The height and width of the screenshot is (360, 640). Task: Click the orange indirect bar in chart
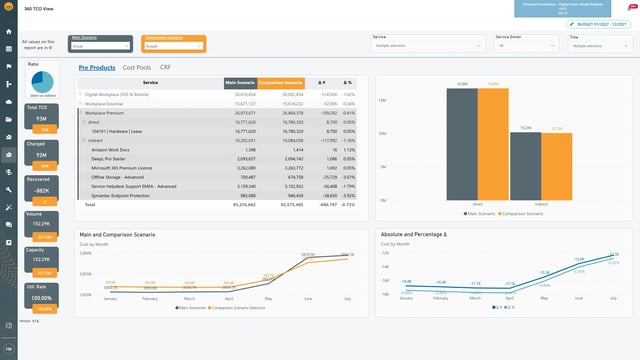click(557, 167)
